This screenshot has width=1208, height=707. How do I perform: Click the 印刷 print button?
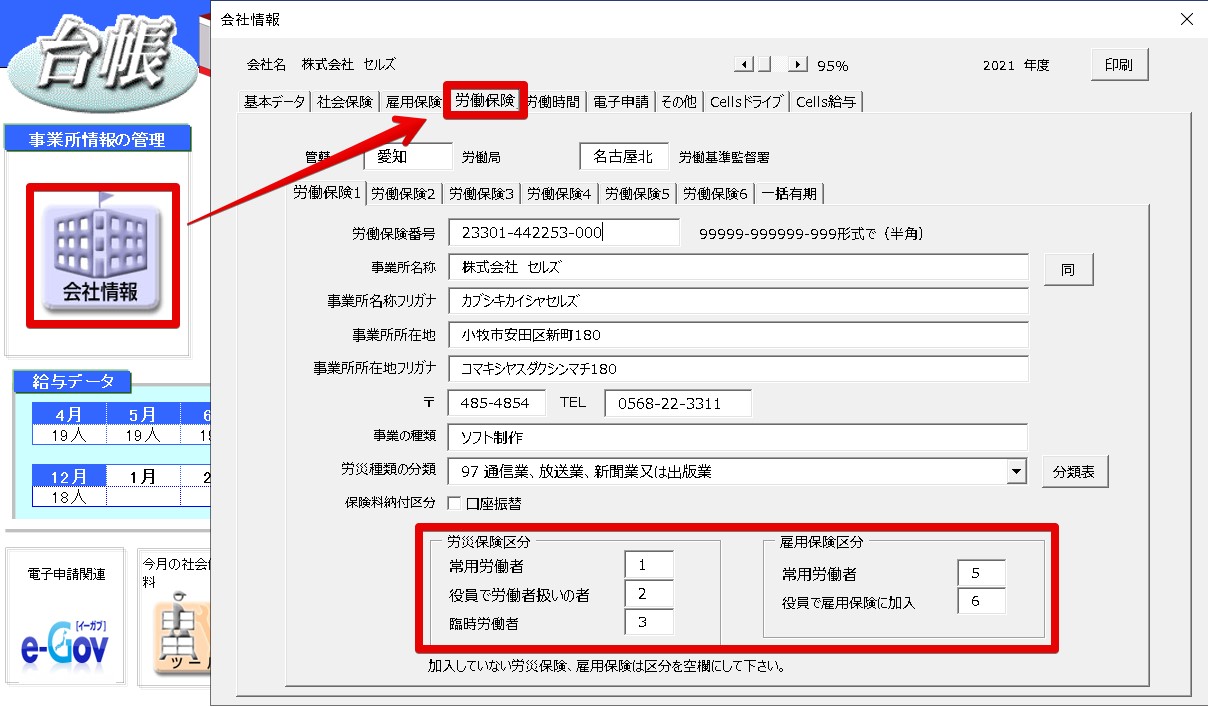(x=1119, y=65)
